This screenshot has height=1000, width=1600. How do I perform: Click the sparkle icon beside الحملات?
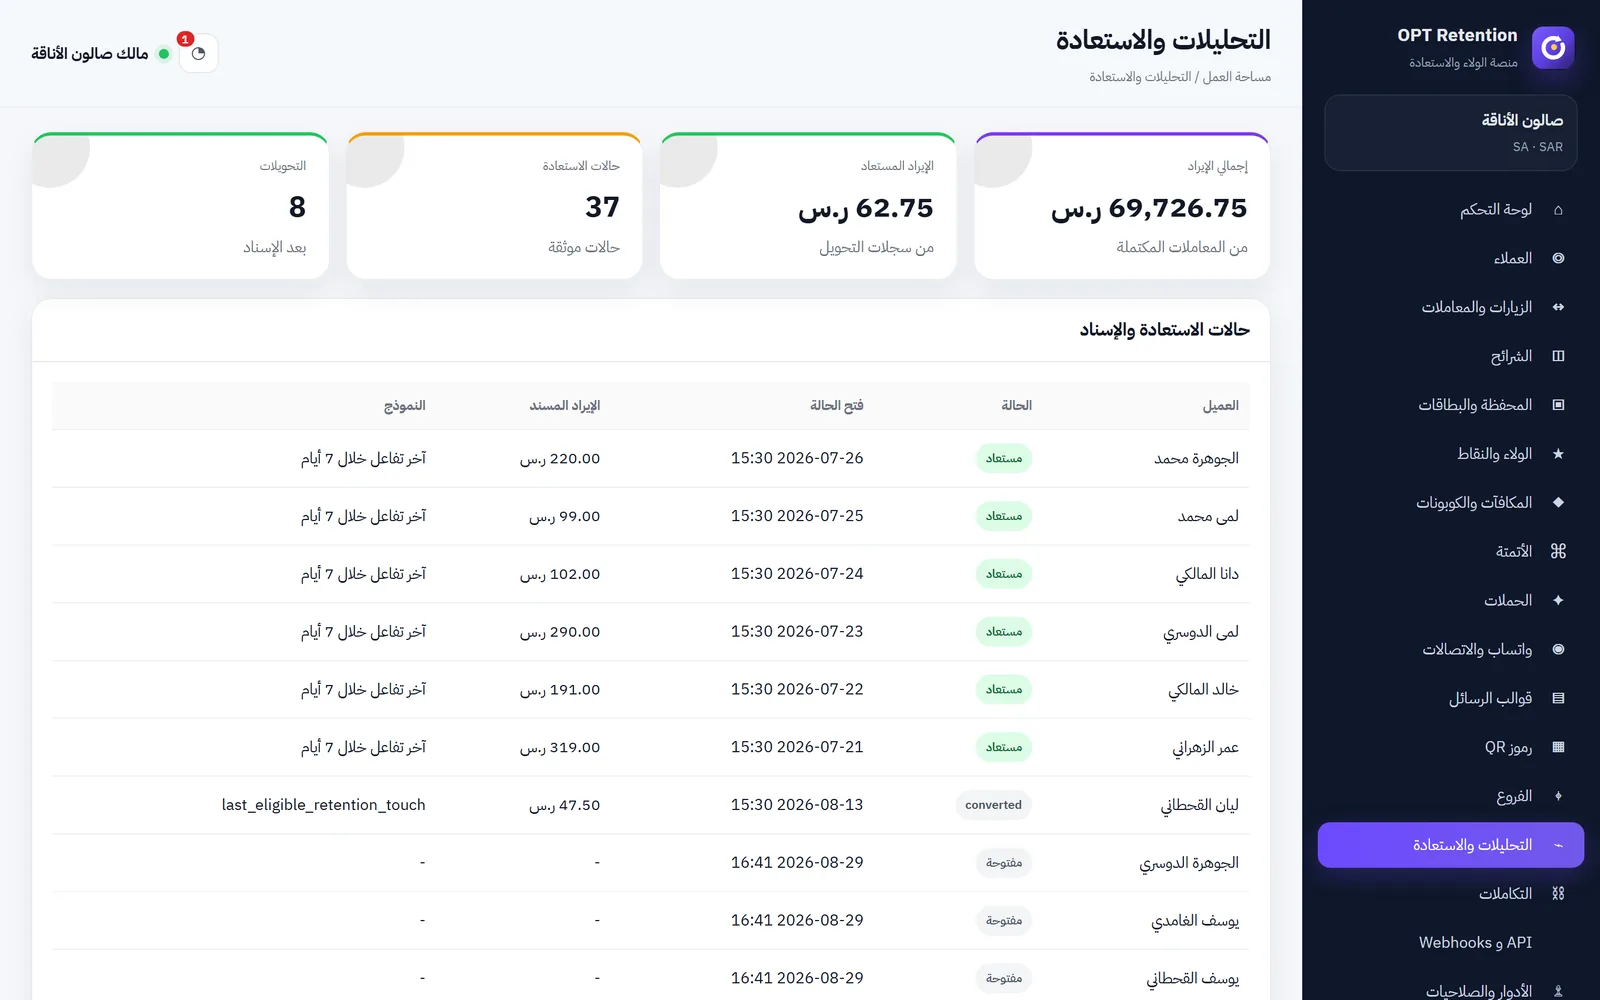click(x=1558, y=600)
